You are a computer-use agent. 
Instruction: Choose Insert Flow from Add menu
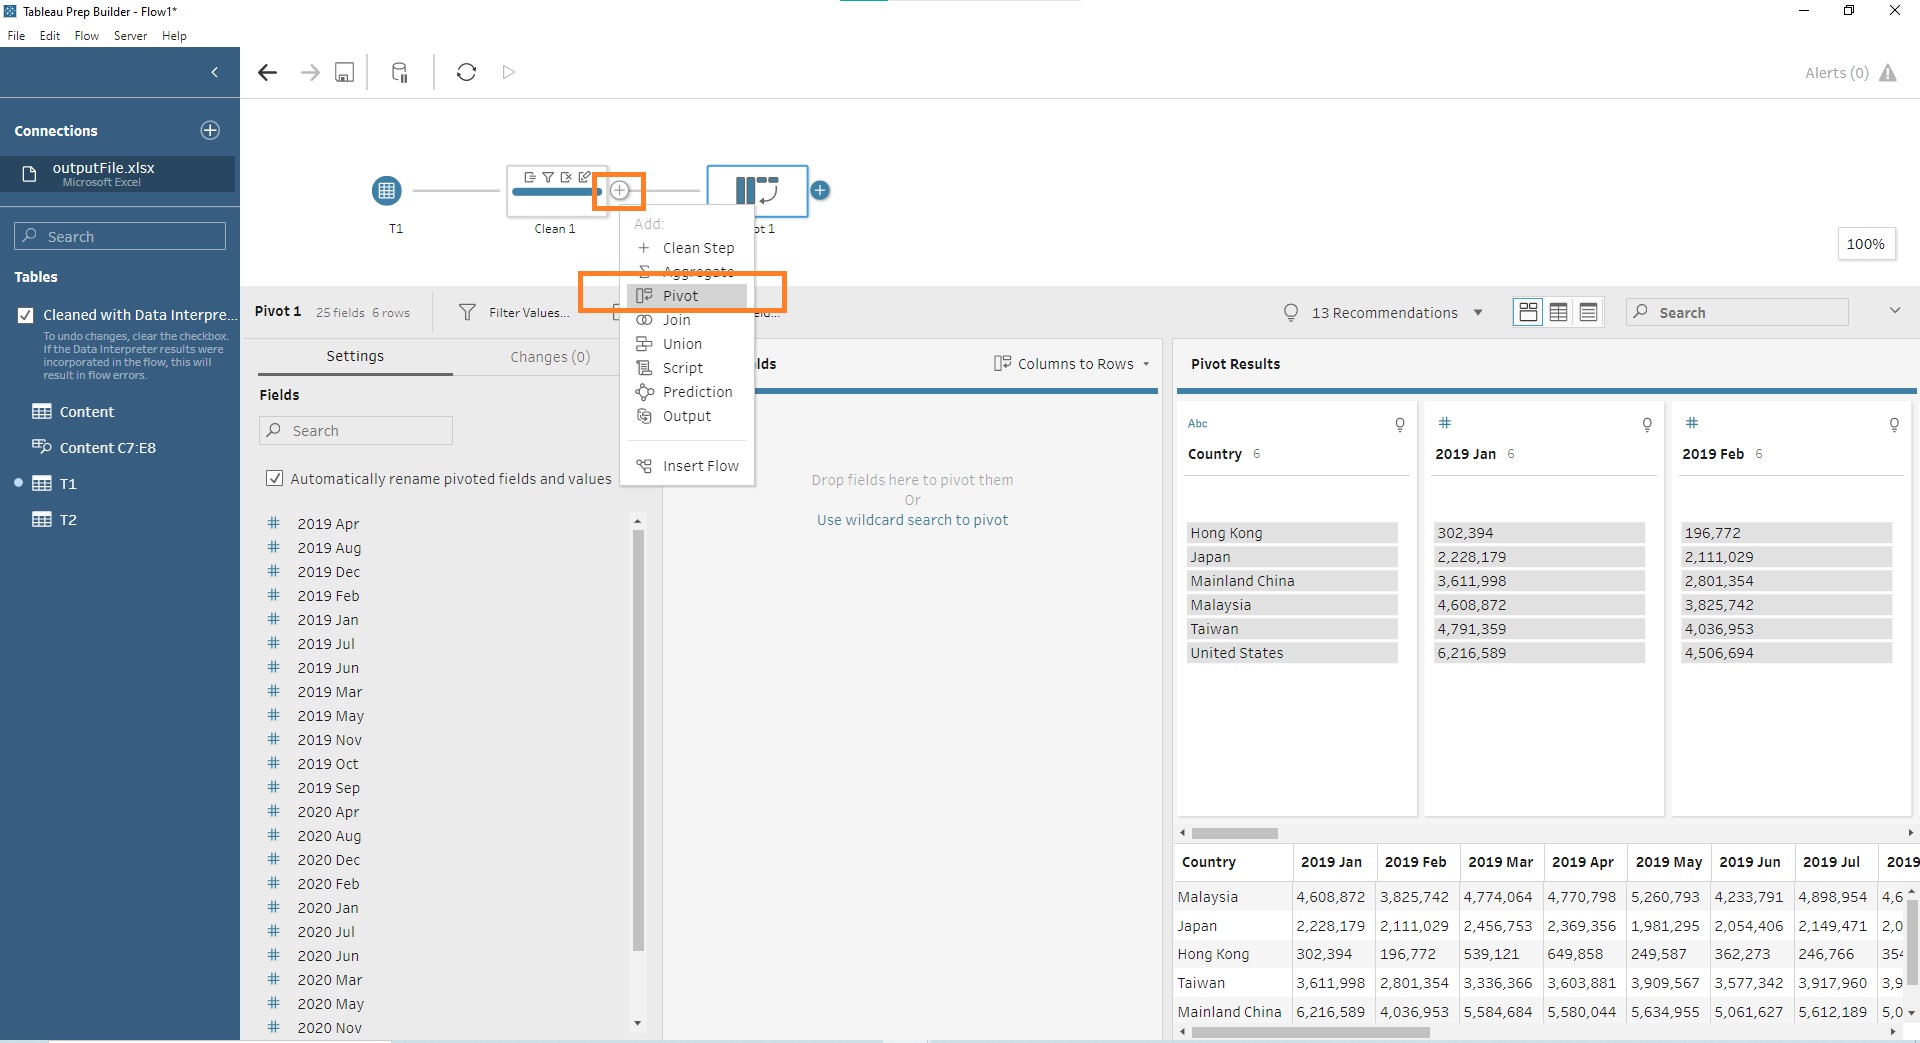(687, 466)
